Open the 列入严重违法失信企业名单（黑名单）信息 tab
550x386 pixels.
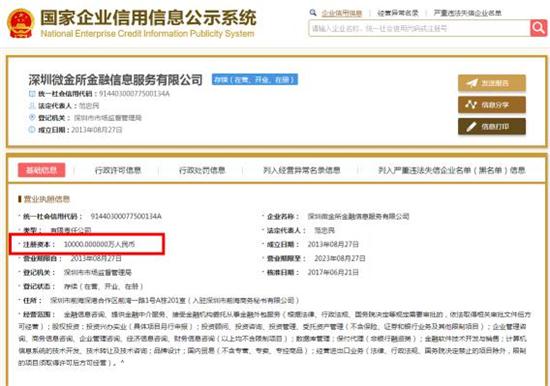(x=452, y=171)
